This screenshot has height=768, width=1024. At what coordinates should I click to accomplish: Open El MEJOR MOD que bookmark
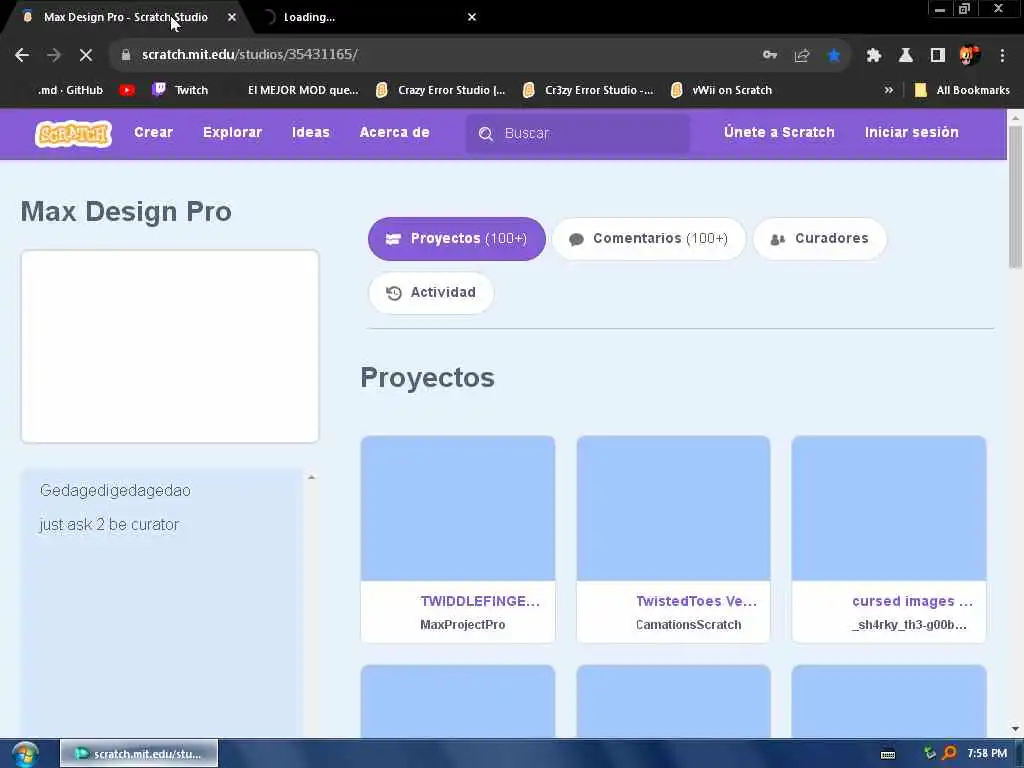(x=303, y=90)
